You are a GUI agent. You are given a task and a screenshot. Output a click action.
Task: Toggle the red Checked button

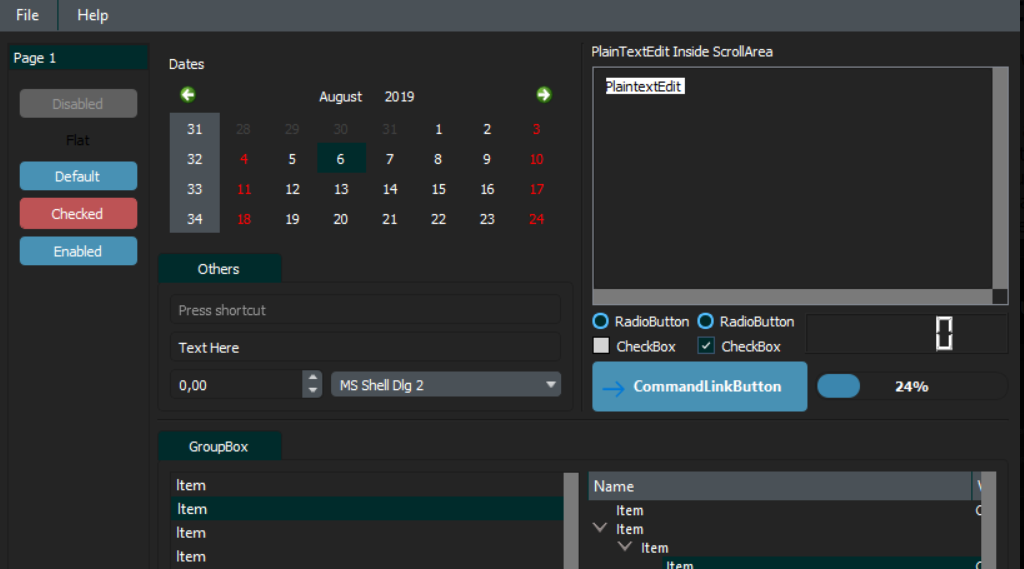pyautogui.click(x=78, y=214)
